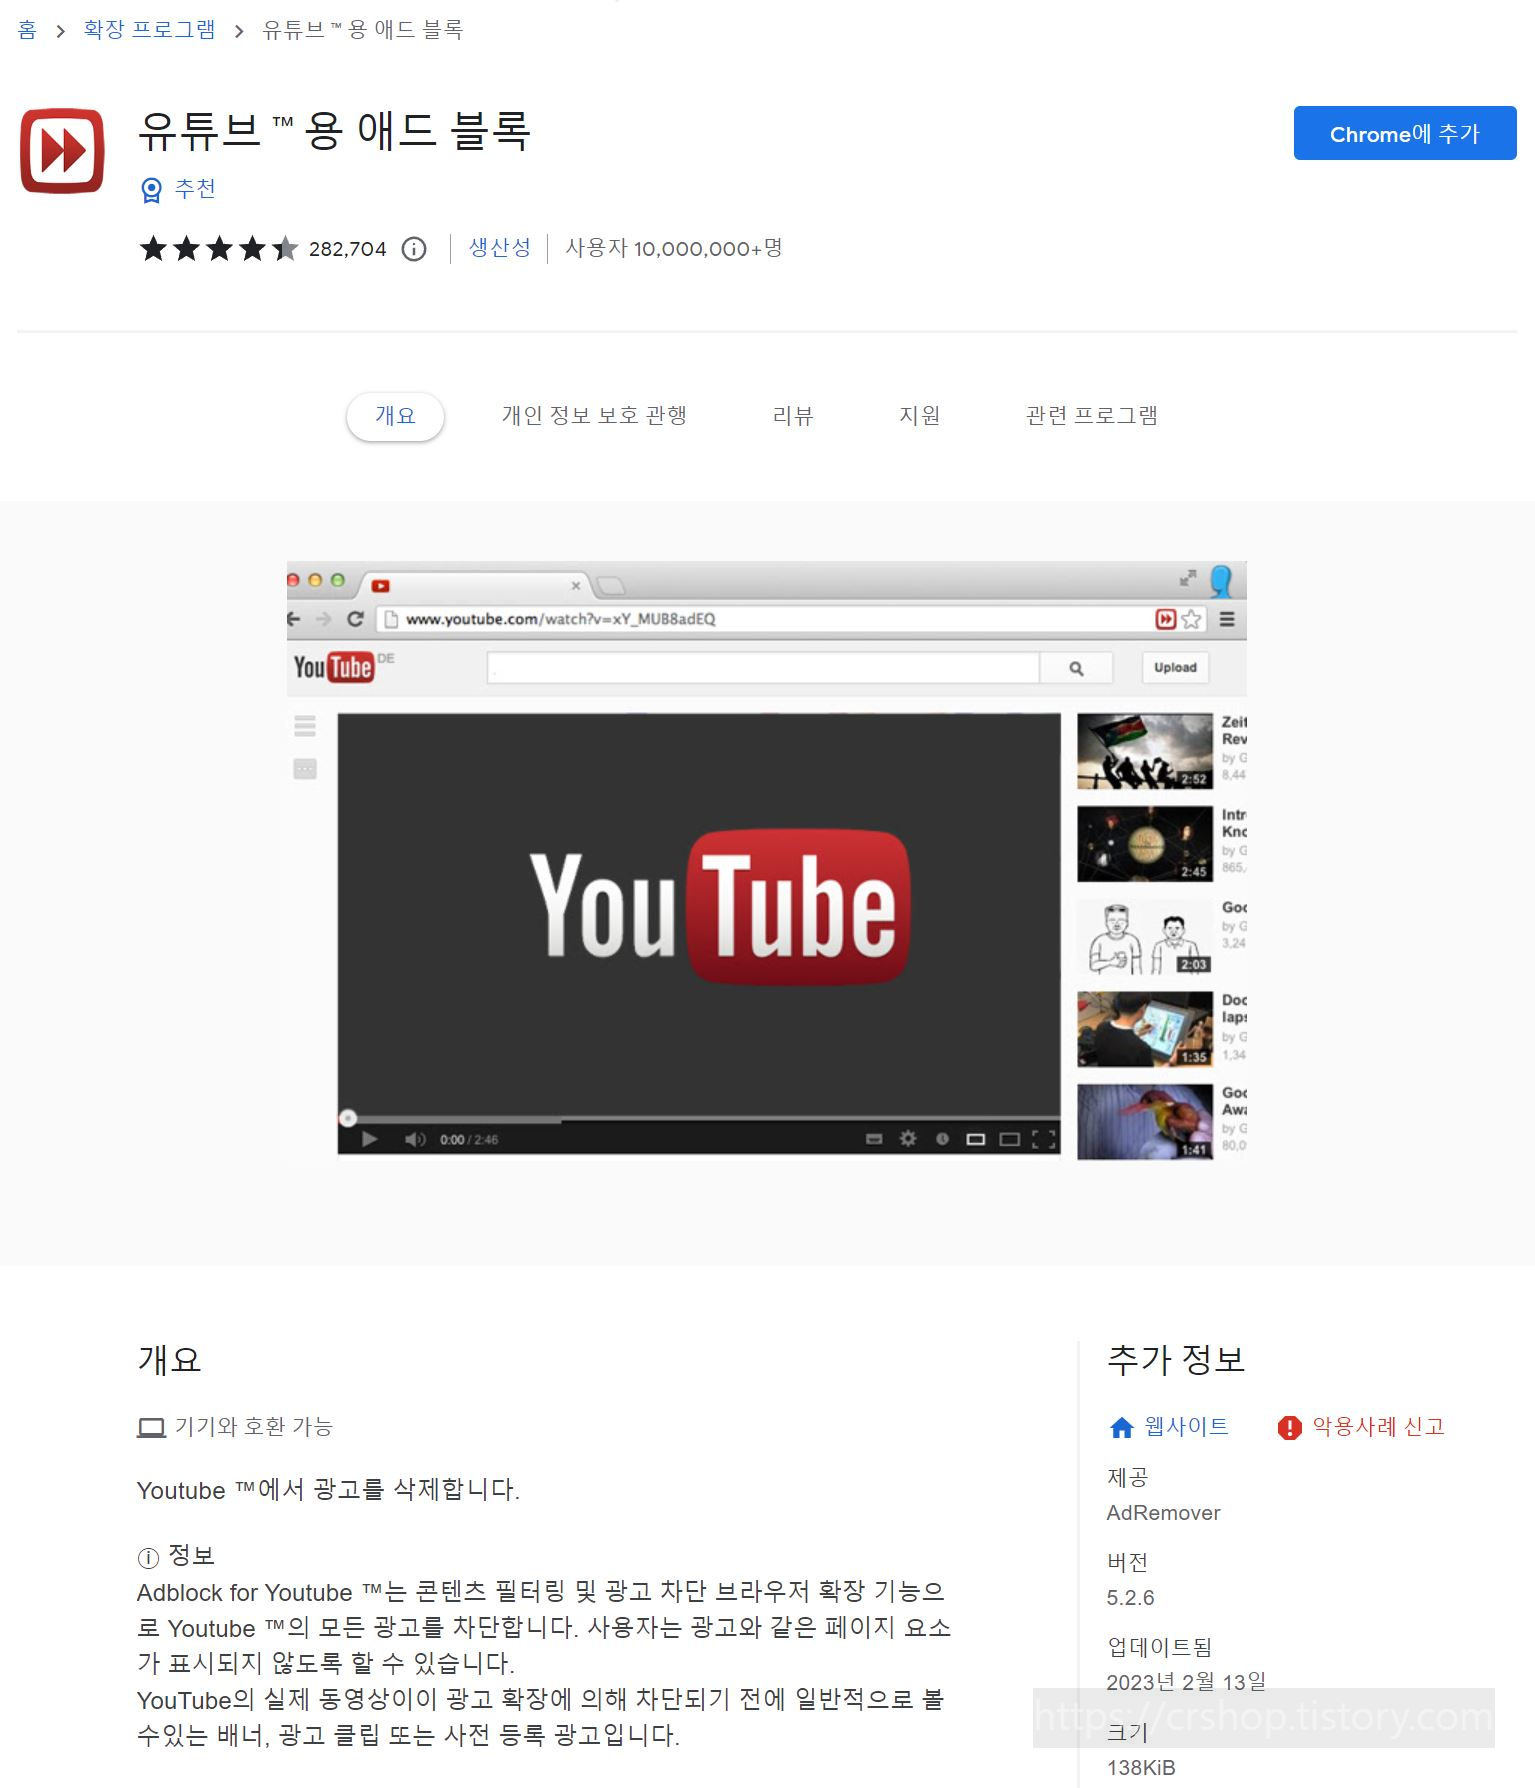1535x1788 pixels.
Task: Open 확장 프로그램 breadcrumb link
Action: [x=149, y=30]
